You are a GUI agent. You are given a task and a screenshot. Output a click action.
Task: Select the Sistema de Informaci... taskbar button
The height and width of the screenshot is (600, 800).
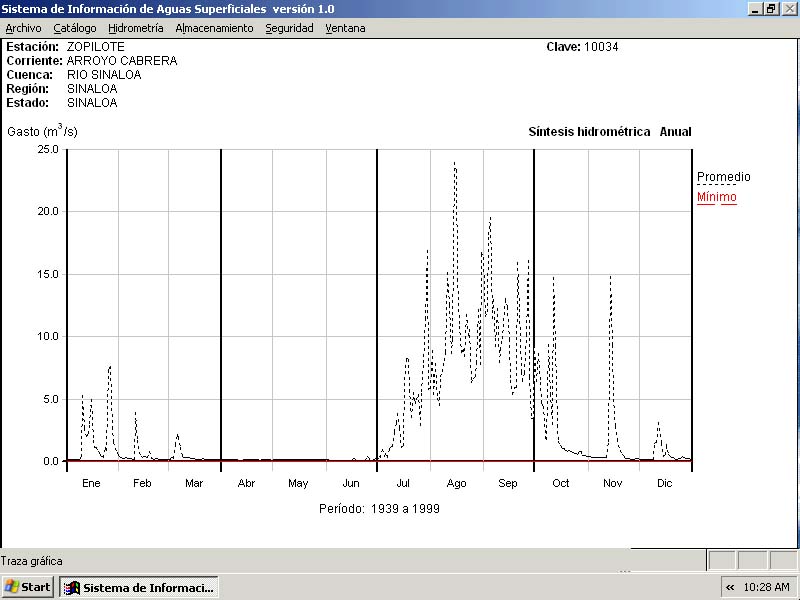[139, 587]
